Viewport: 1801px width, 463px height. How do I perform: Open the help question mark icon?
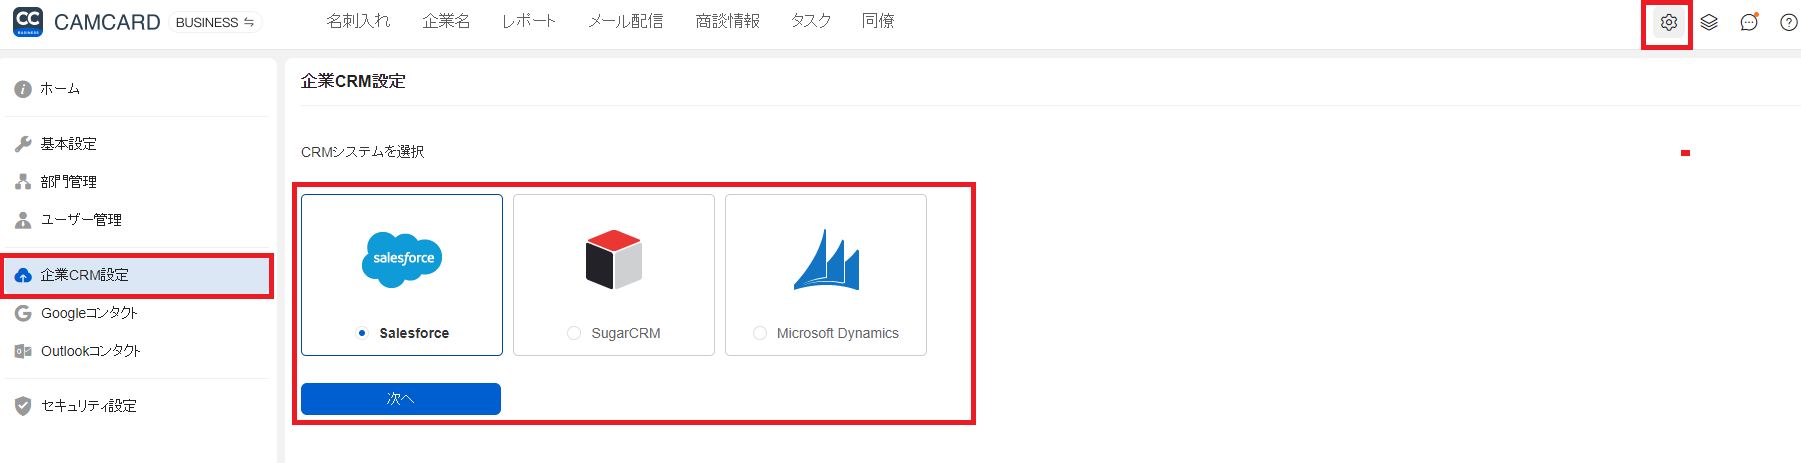click(1789, 22)
